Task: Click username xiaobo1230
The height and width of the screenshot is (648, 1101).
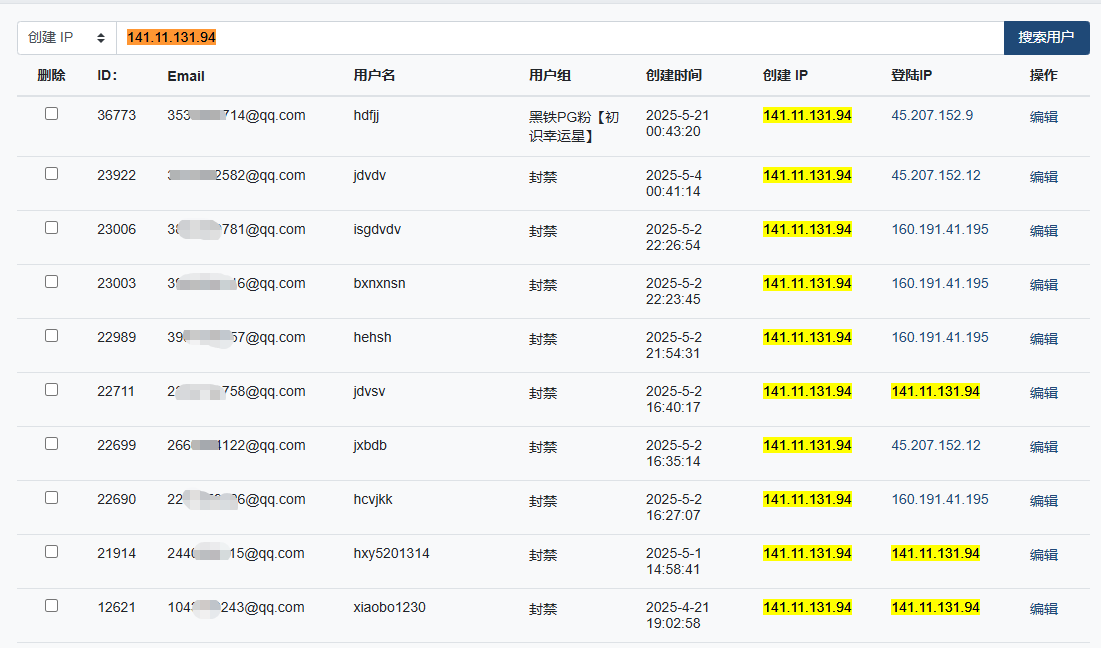Action: point(389,608)
